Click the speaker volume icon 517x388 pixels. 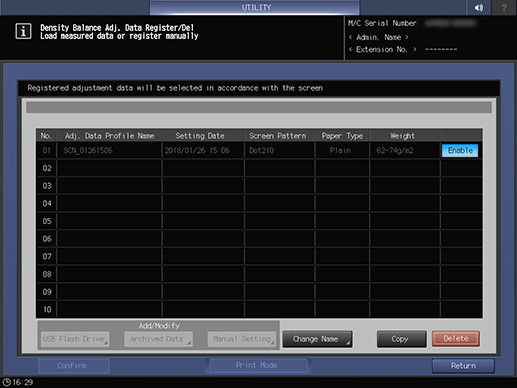[x=479, y=7]
